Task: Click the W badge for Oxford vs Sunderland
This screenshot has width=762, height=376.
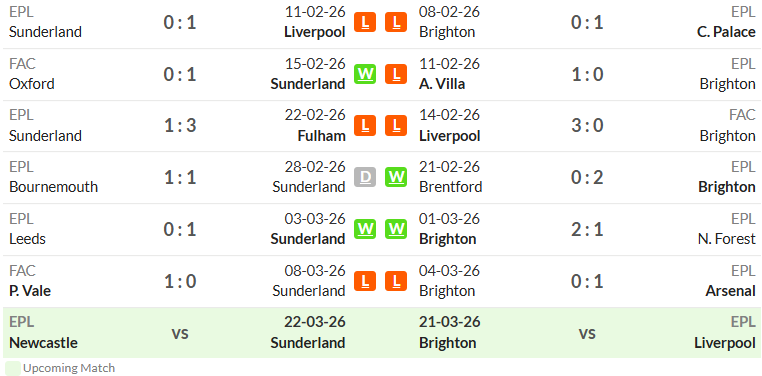Action: [365, 74]
